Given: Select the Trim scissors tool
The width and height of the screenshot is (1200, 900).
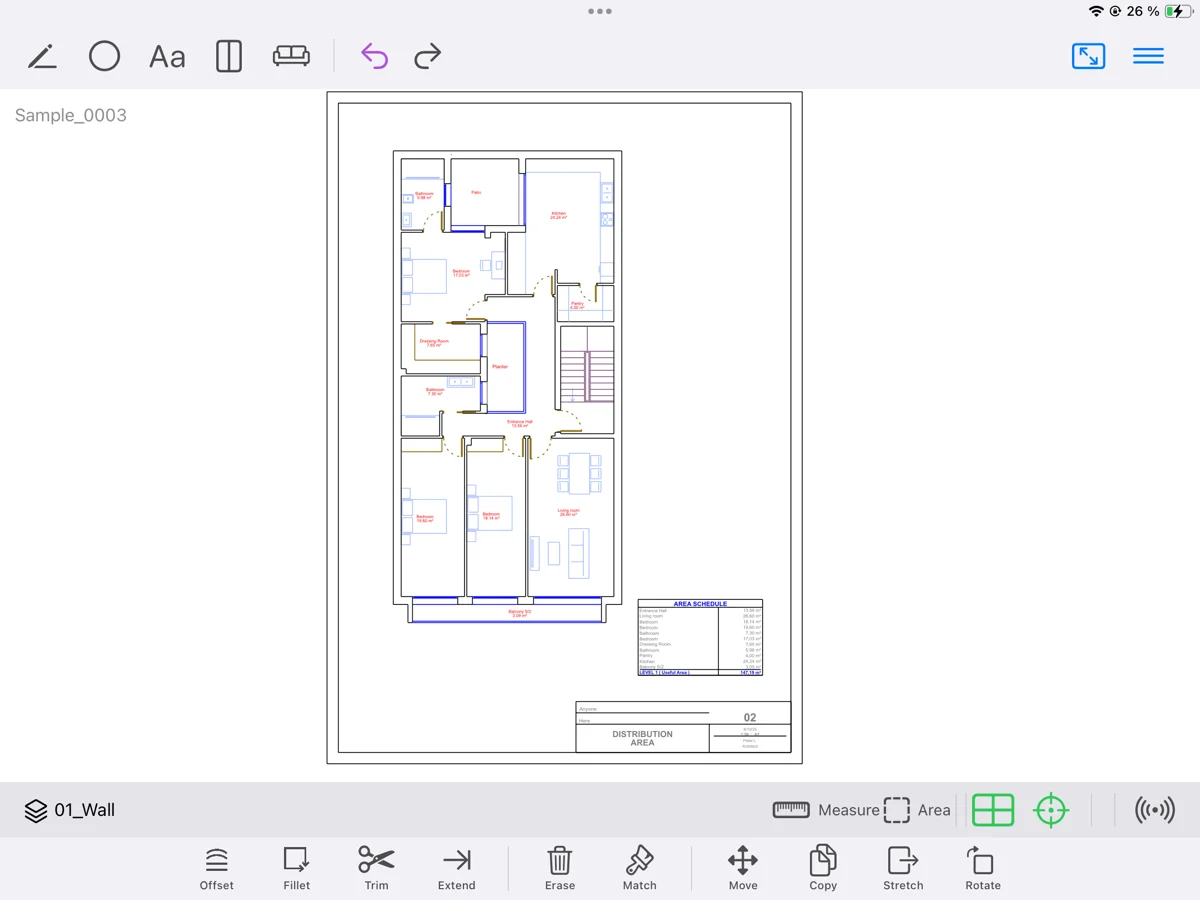Looking at the screenshot, I should [376, 867].
